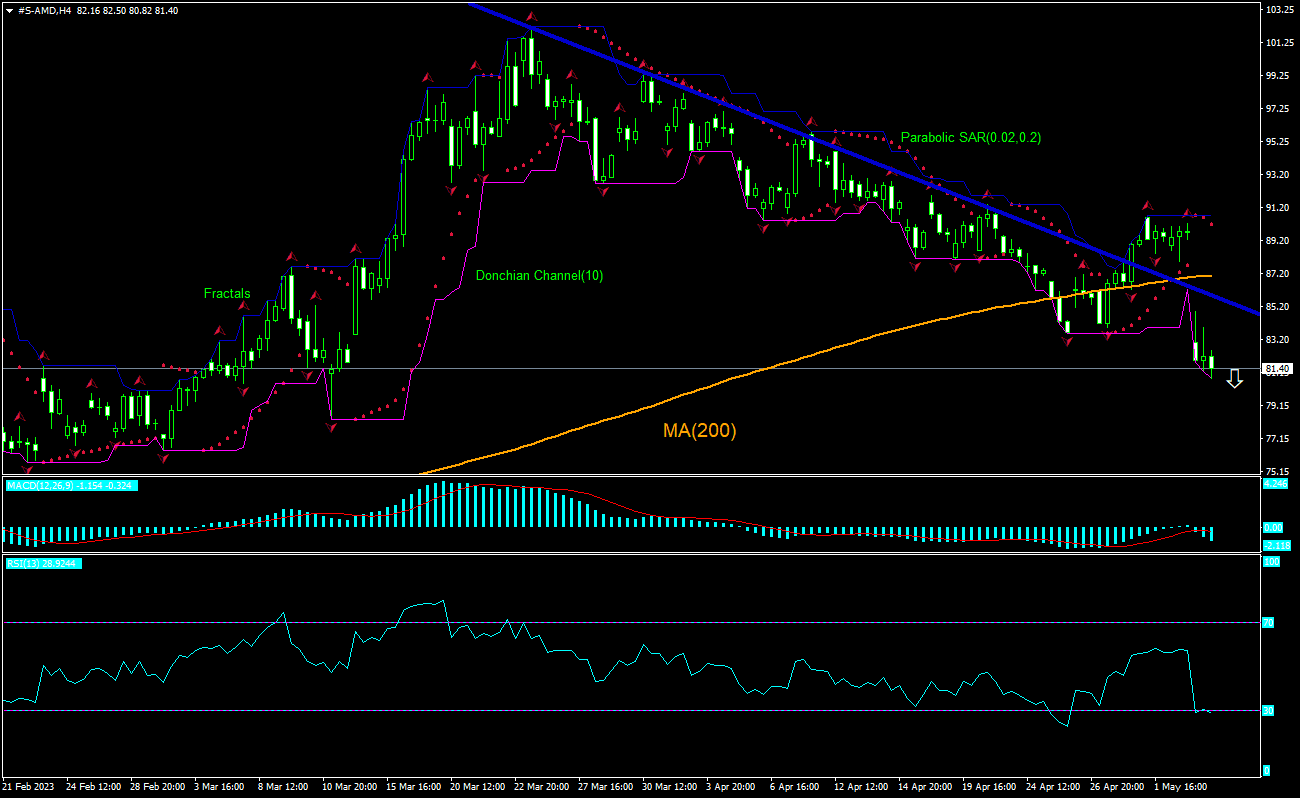
Task: Select the Donchian Channel(10) label
Action: pos(539,275)
